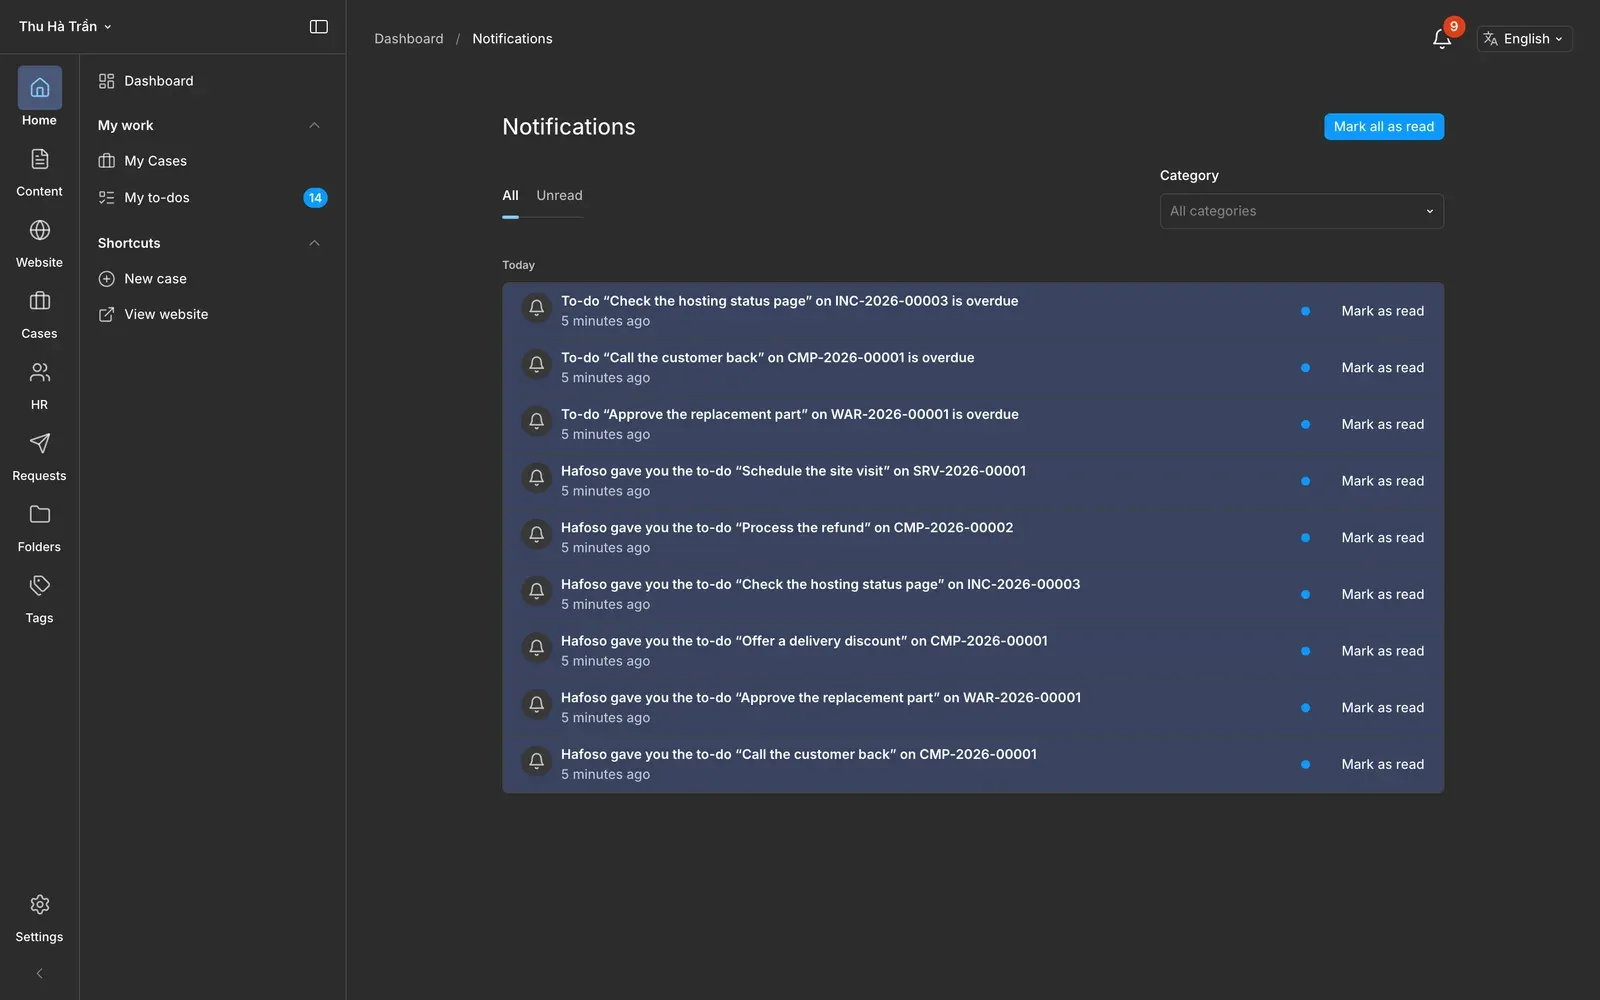1600x1000 pixels.
Task: Collapse the sidebar with the left arrow
Action: click(39, 973)
